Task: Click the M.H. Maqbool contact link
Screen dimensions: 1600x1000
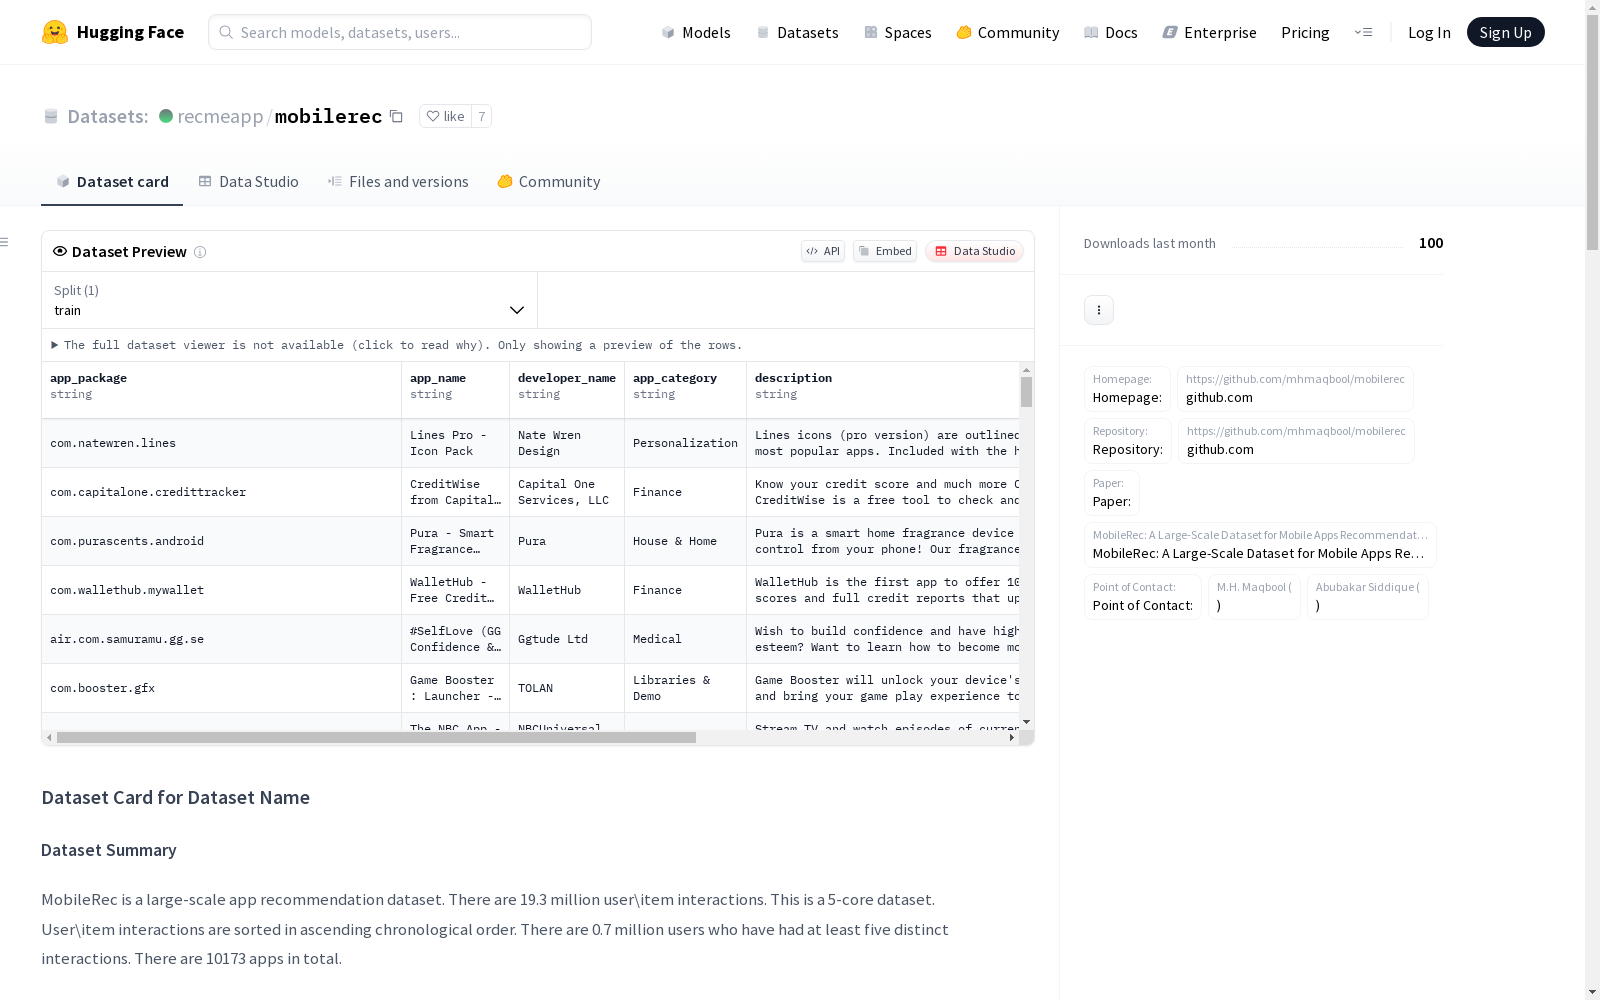Action: pyautogui.click(x=1254, y=597)
